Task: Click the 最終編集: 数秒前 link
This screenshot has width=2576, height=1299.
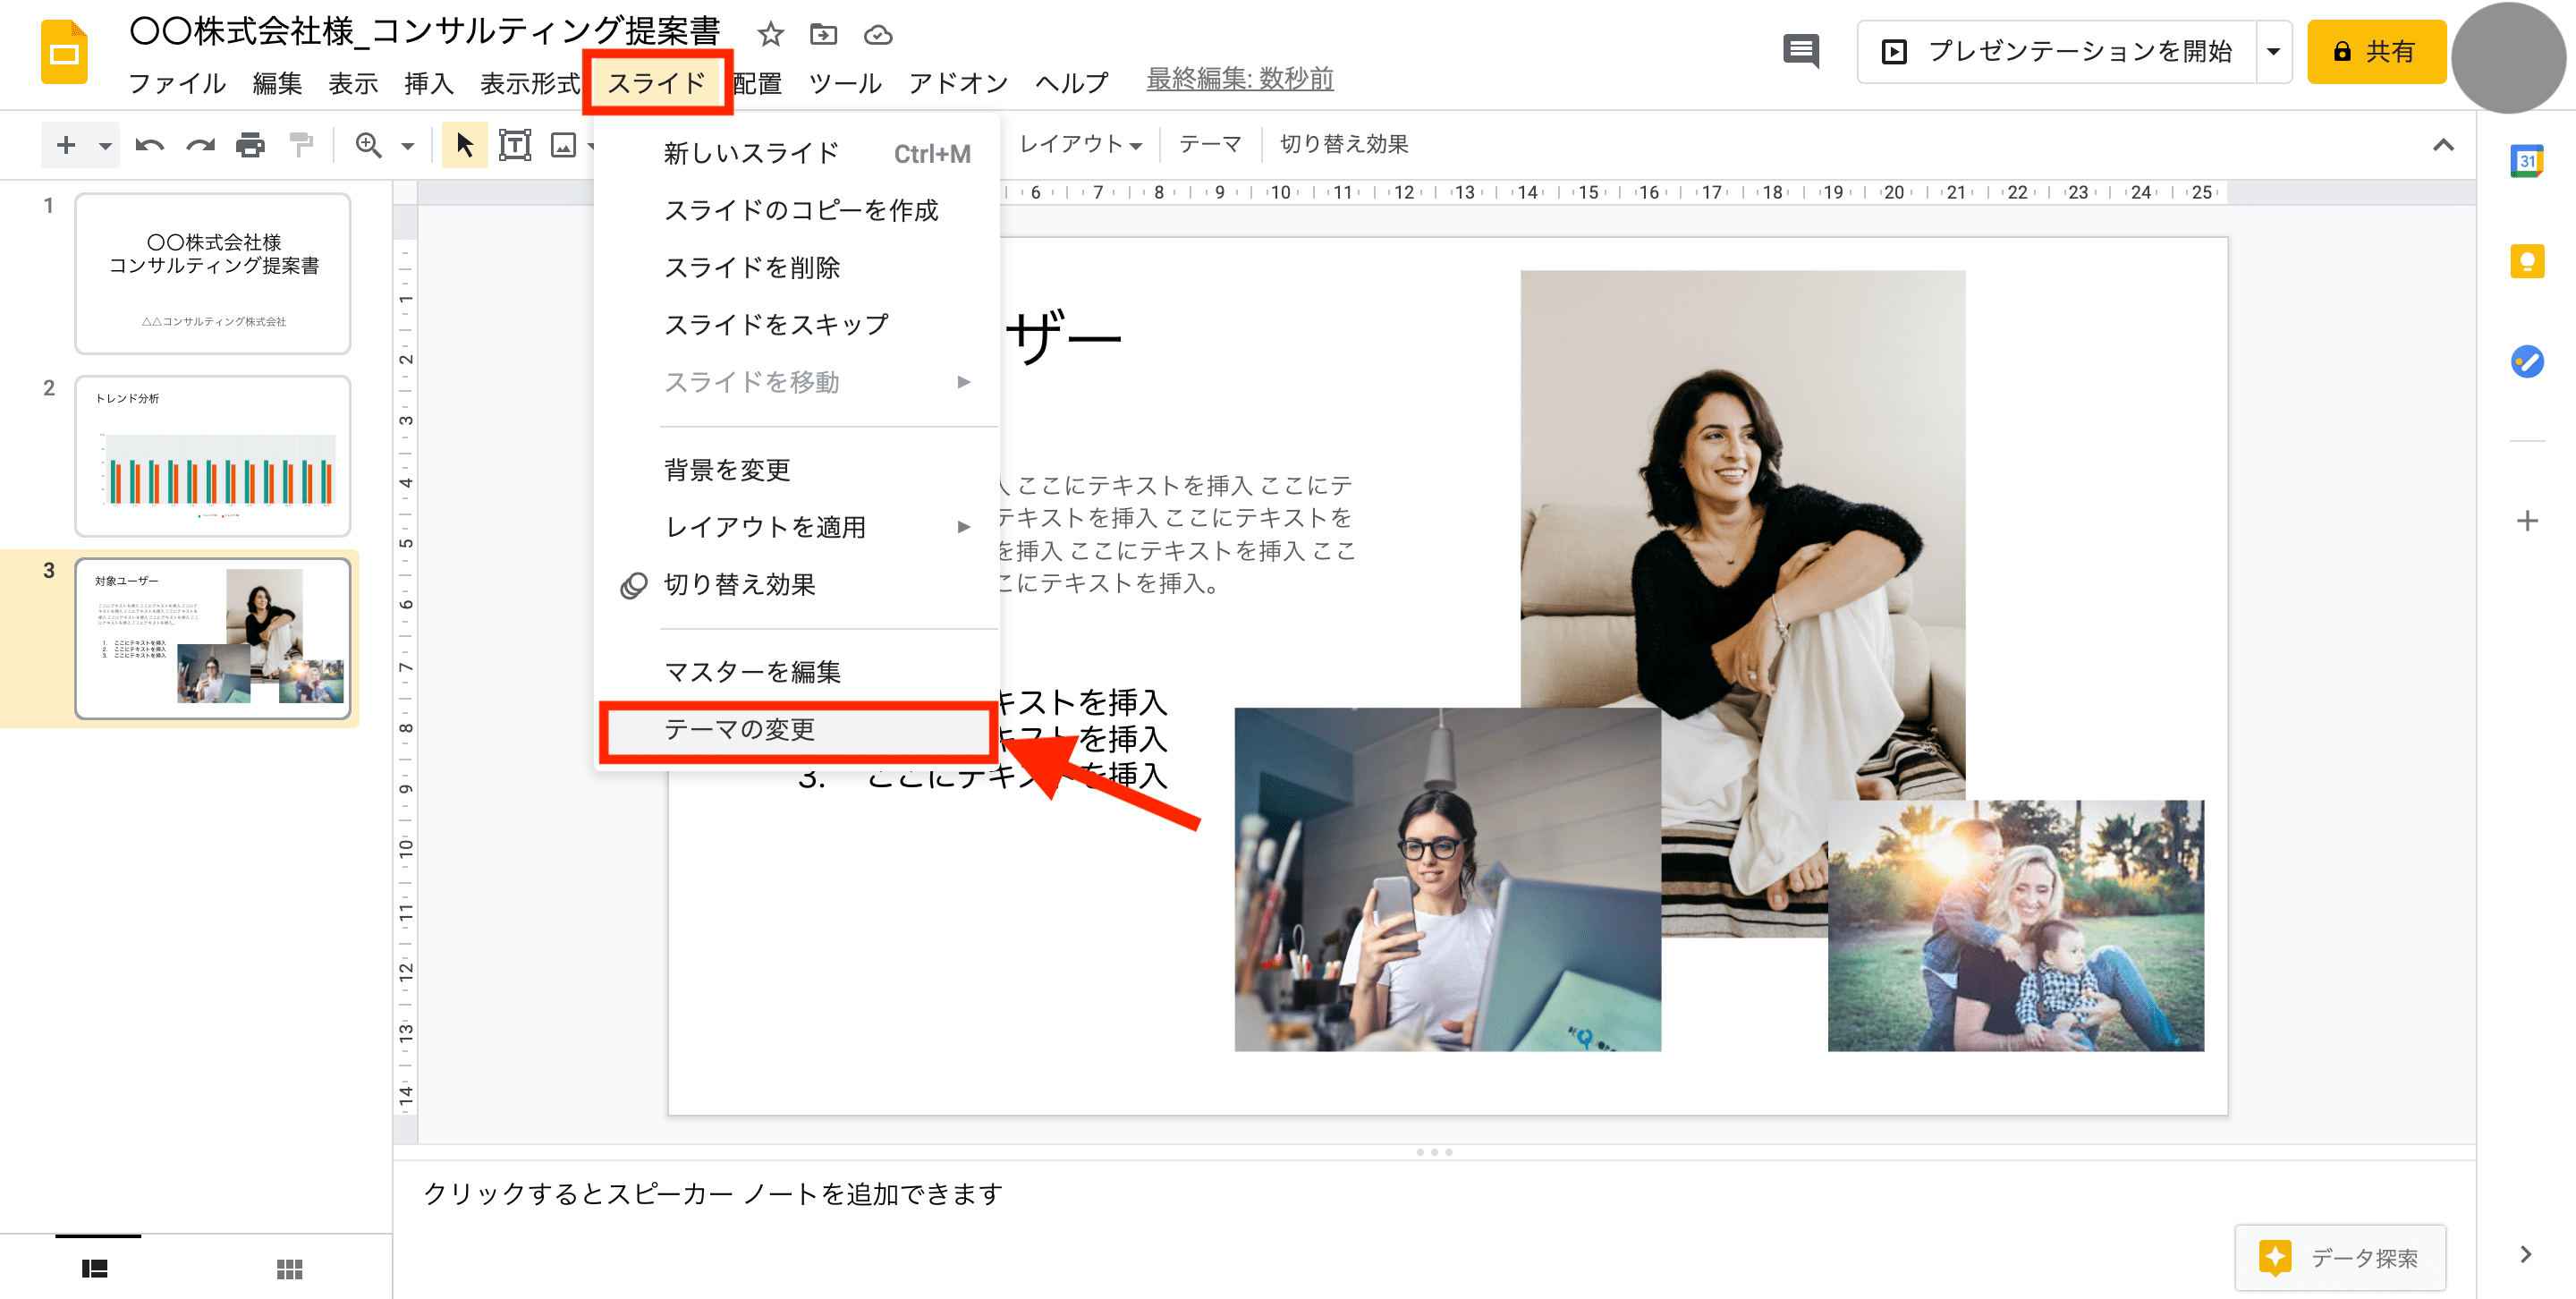Action: click(1239, 79)
